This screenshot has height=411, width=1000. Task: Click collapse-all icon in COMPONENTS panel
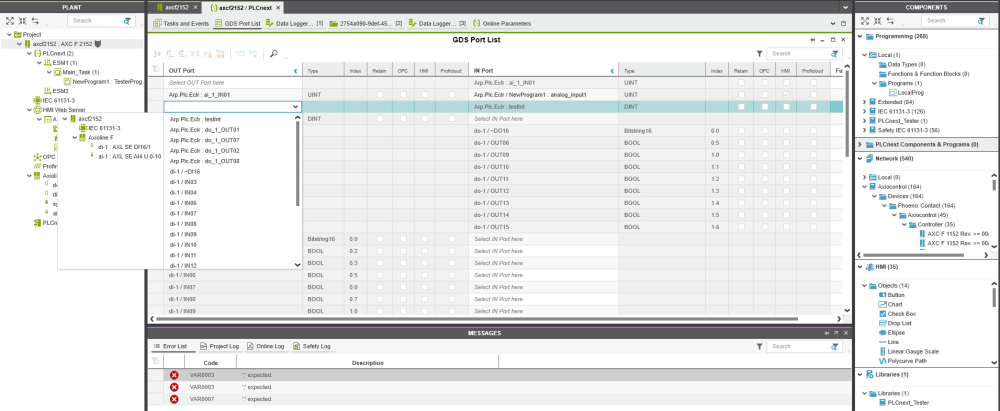(879, 20)
